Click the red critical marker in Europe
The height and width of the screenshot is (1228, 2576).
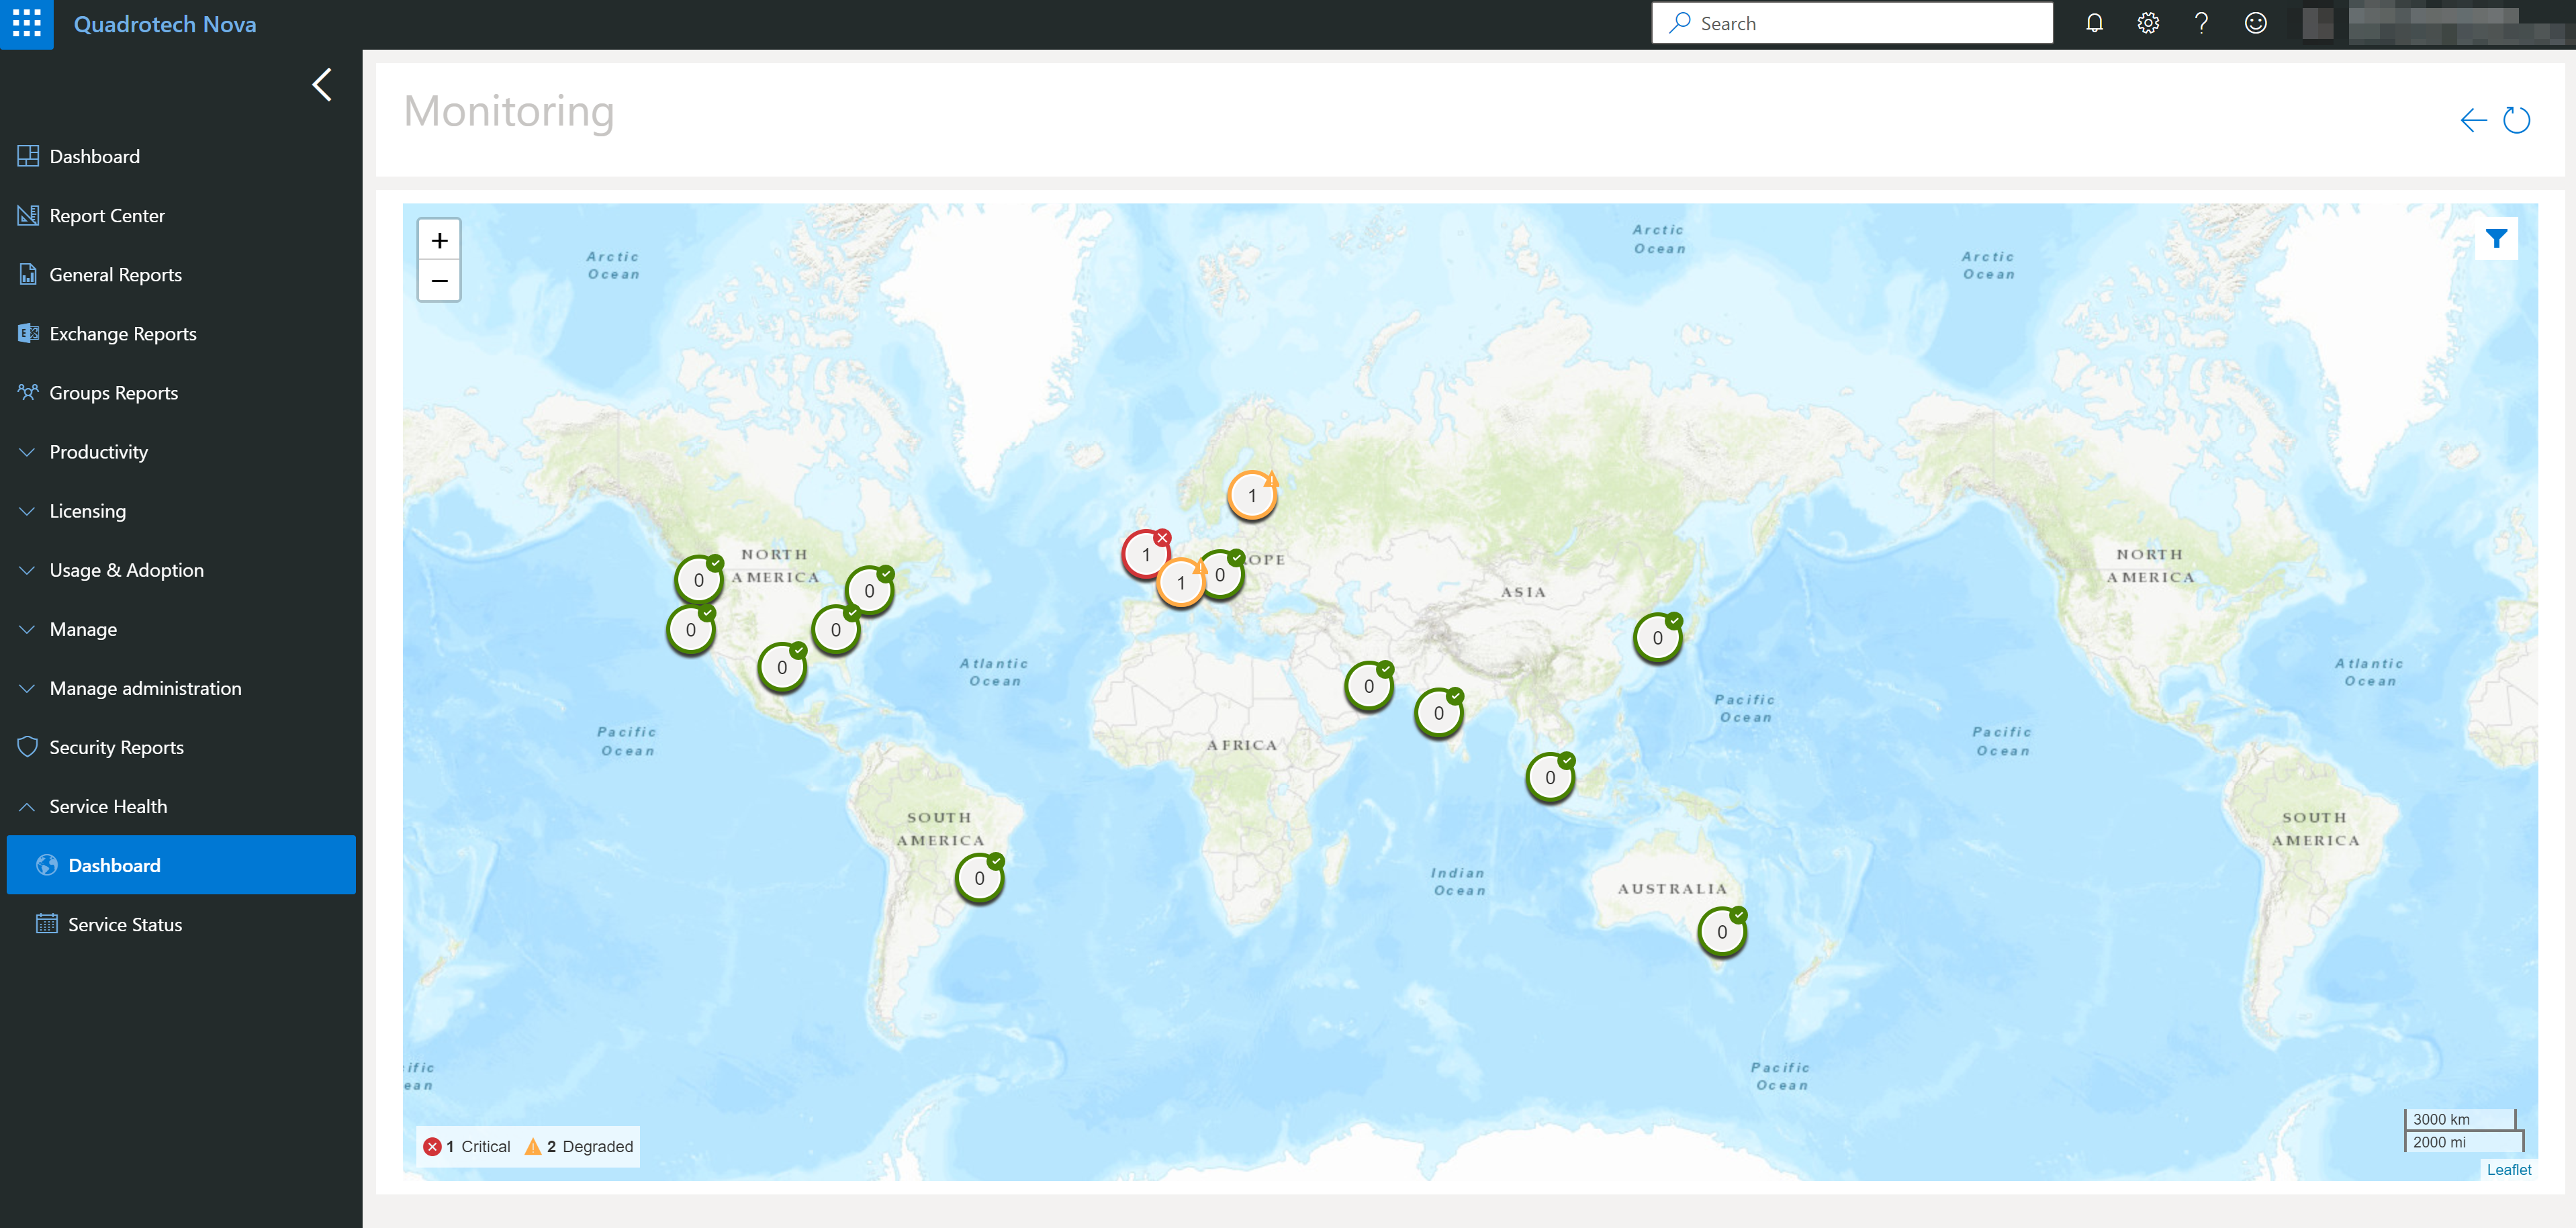tap(1146, 554)
